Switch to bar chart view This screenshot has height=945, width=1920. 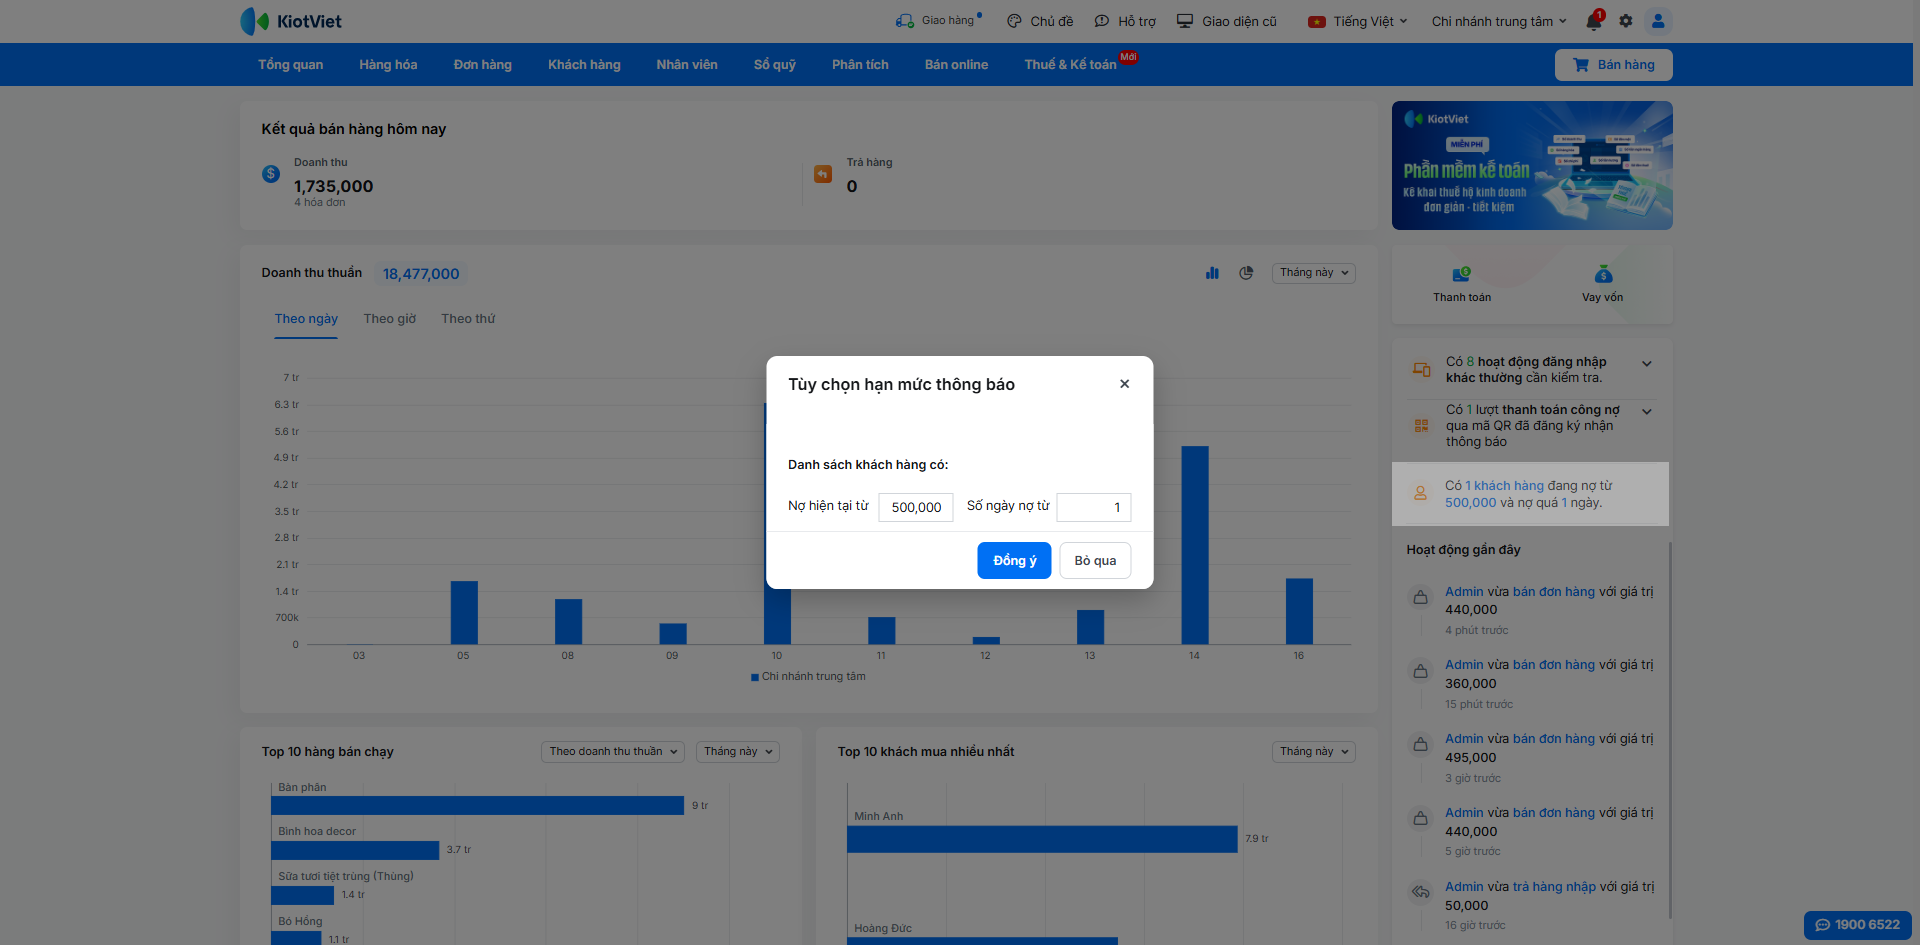click(x=1213, y=273)
